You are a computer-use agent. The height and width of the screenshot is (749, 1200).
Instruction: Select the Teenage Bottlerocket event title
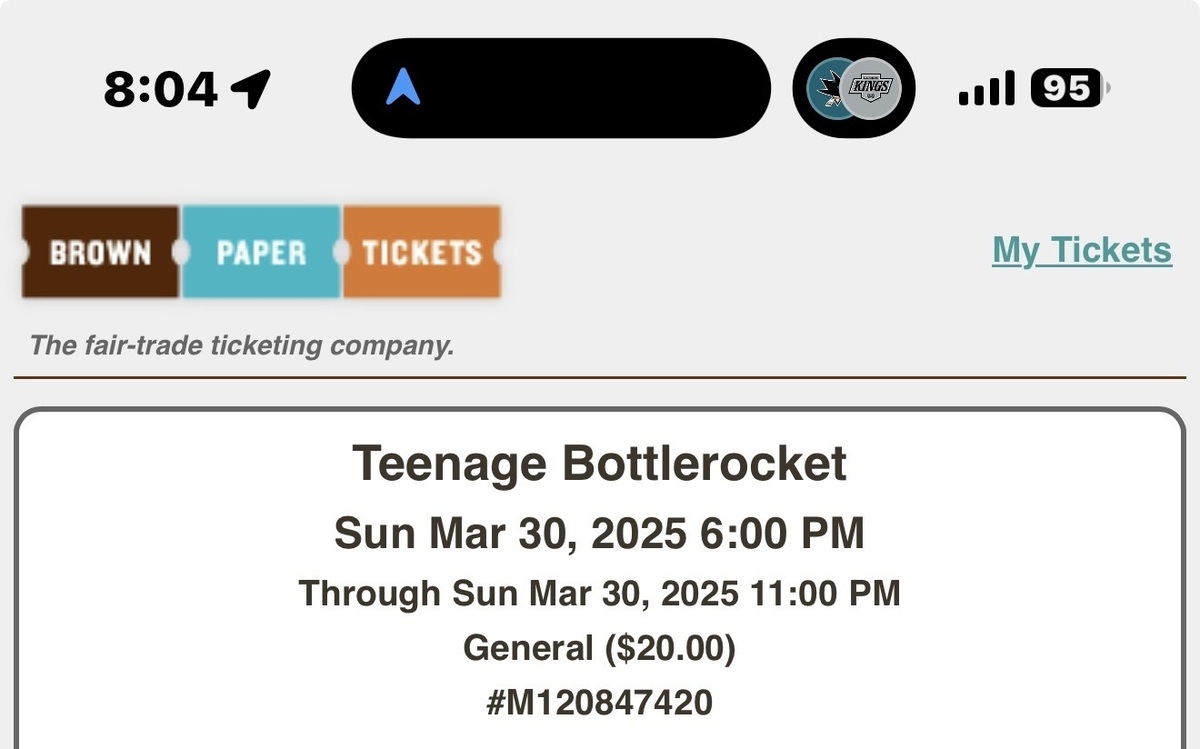click(600, 463)
